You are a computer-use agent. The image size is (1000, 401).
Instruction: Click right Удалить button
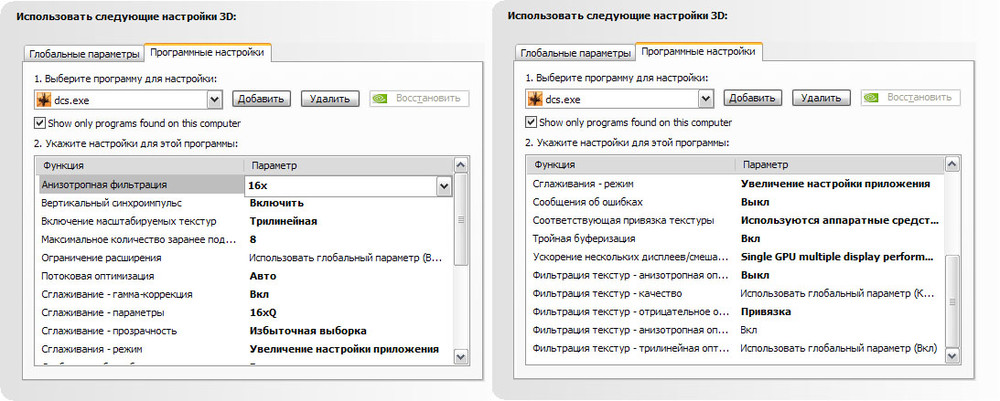(x=821, y=98)
